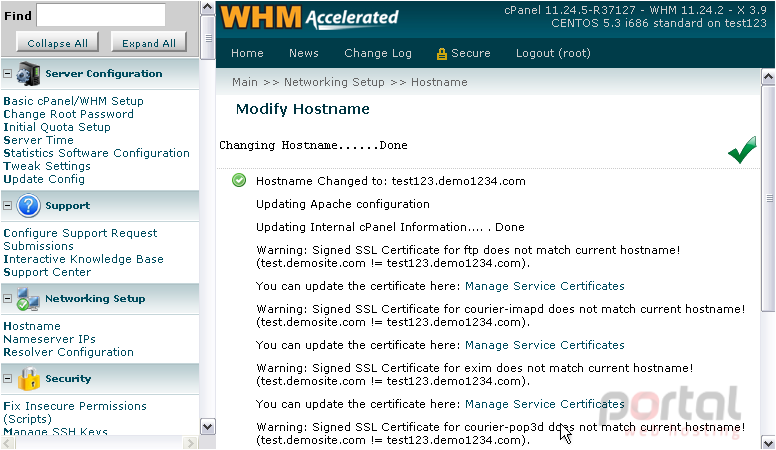Click the Support question mark icon
This screenshot has height=450, width=776.
(x=28, y=205)
